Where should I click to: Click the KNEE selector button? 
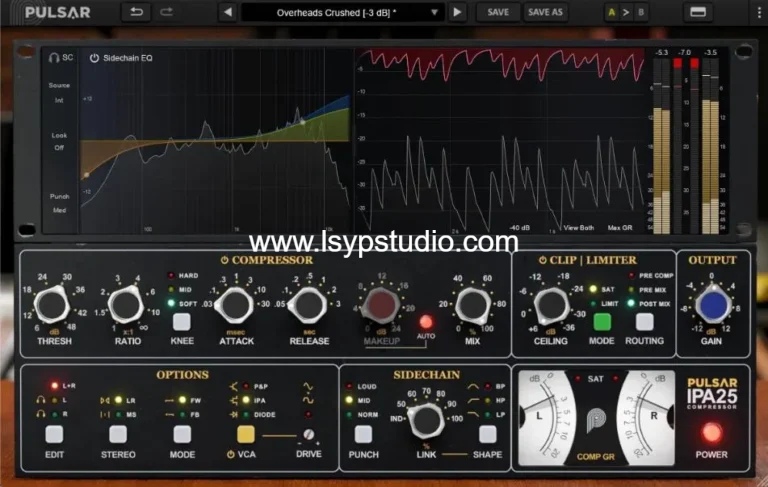pos(182,322)
